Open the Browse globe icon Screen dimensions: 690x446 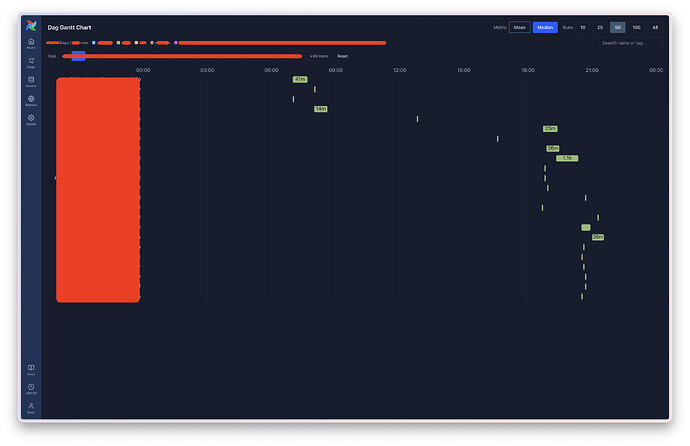[31, 100]
